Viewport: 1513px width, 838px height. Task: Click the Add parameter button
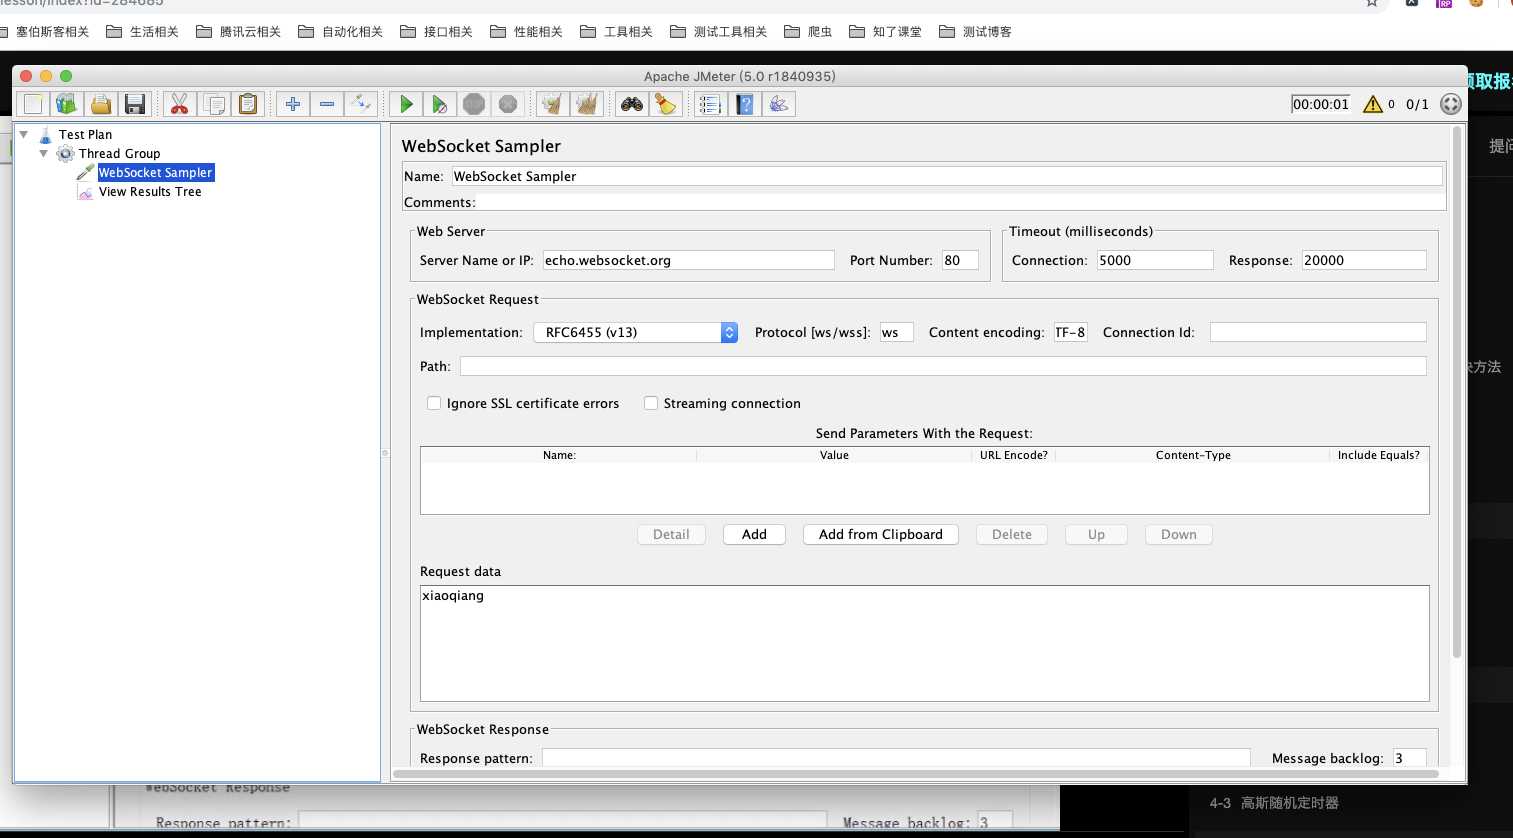(754, 534)
